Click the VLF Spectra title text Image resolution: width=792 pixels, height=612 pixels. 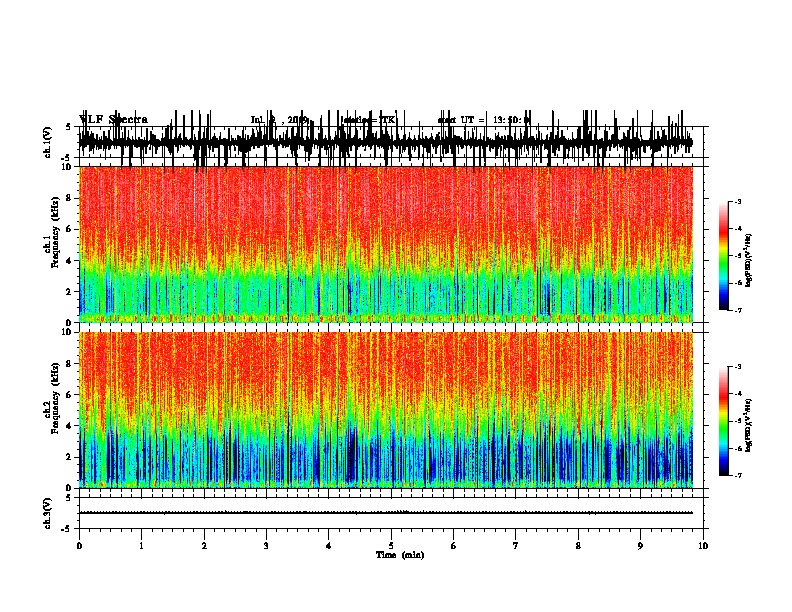[x=113, y=120]
